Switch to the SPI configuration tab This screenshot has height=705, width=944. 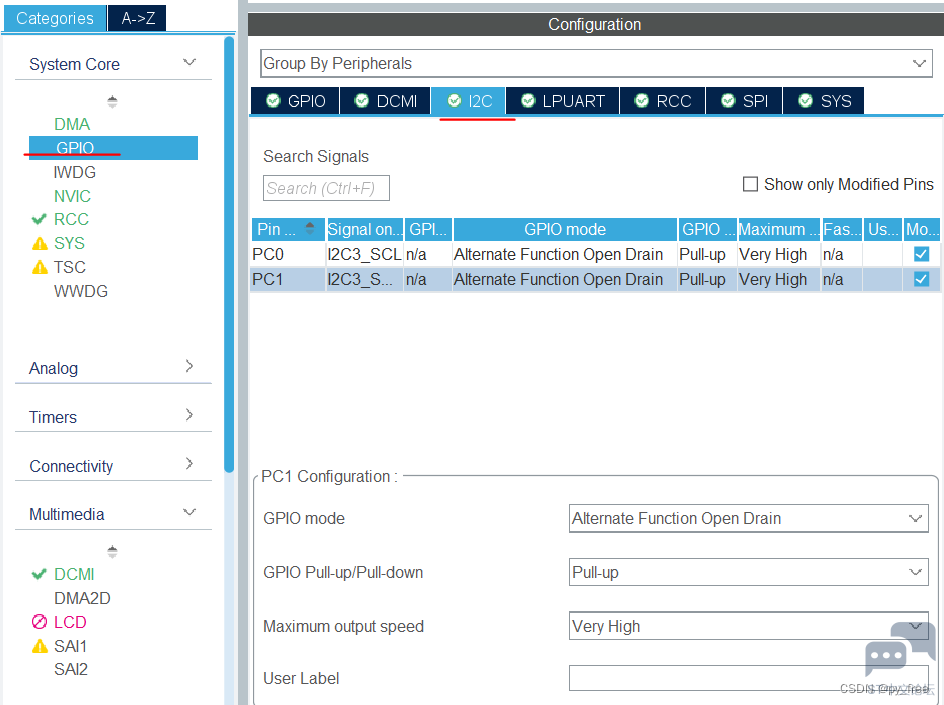tap(744, 101)
